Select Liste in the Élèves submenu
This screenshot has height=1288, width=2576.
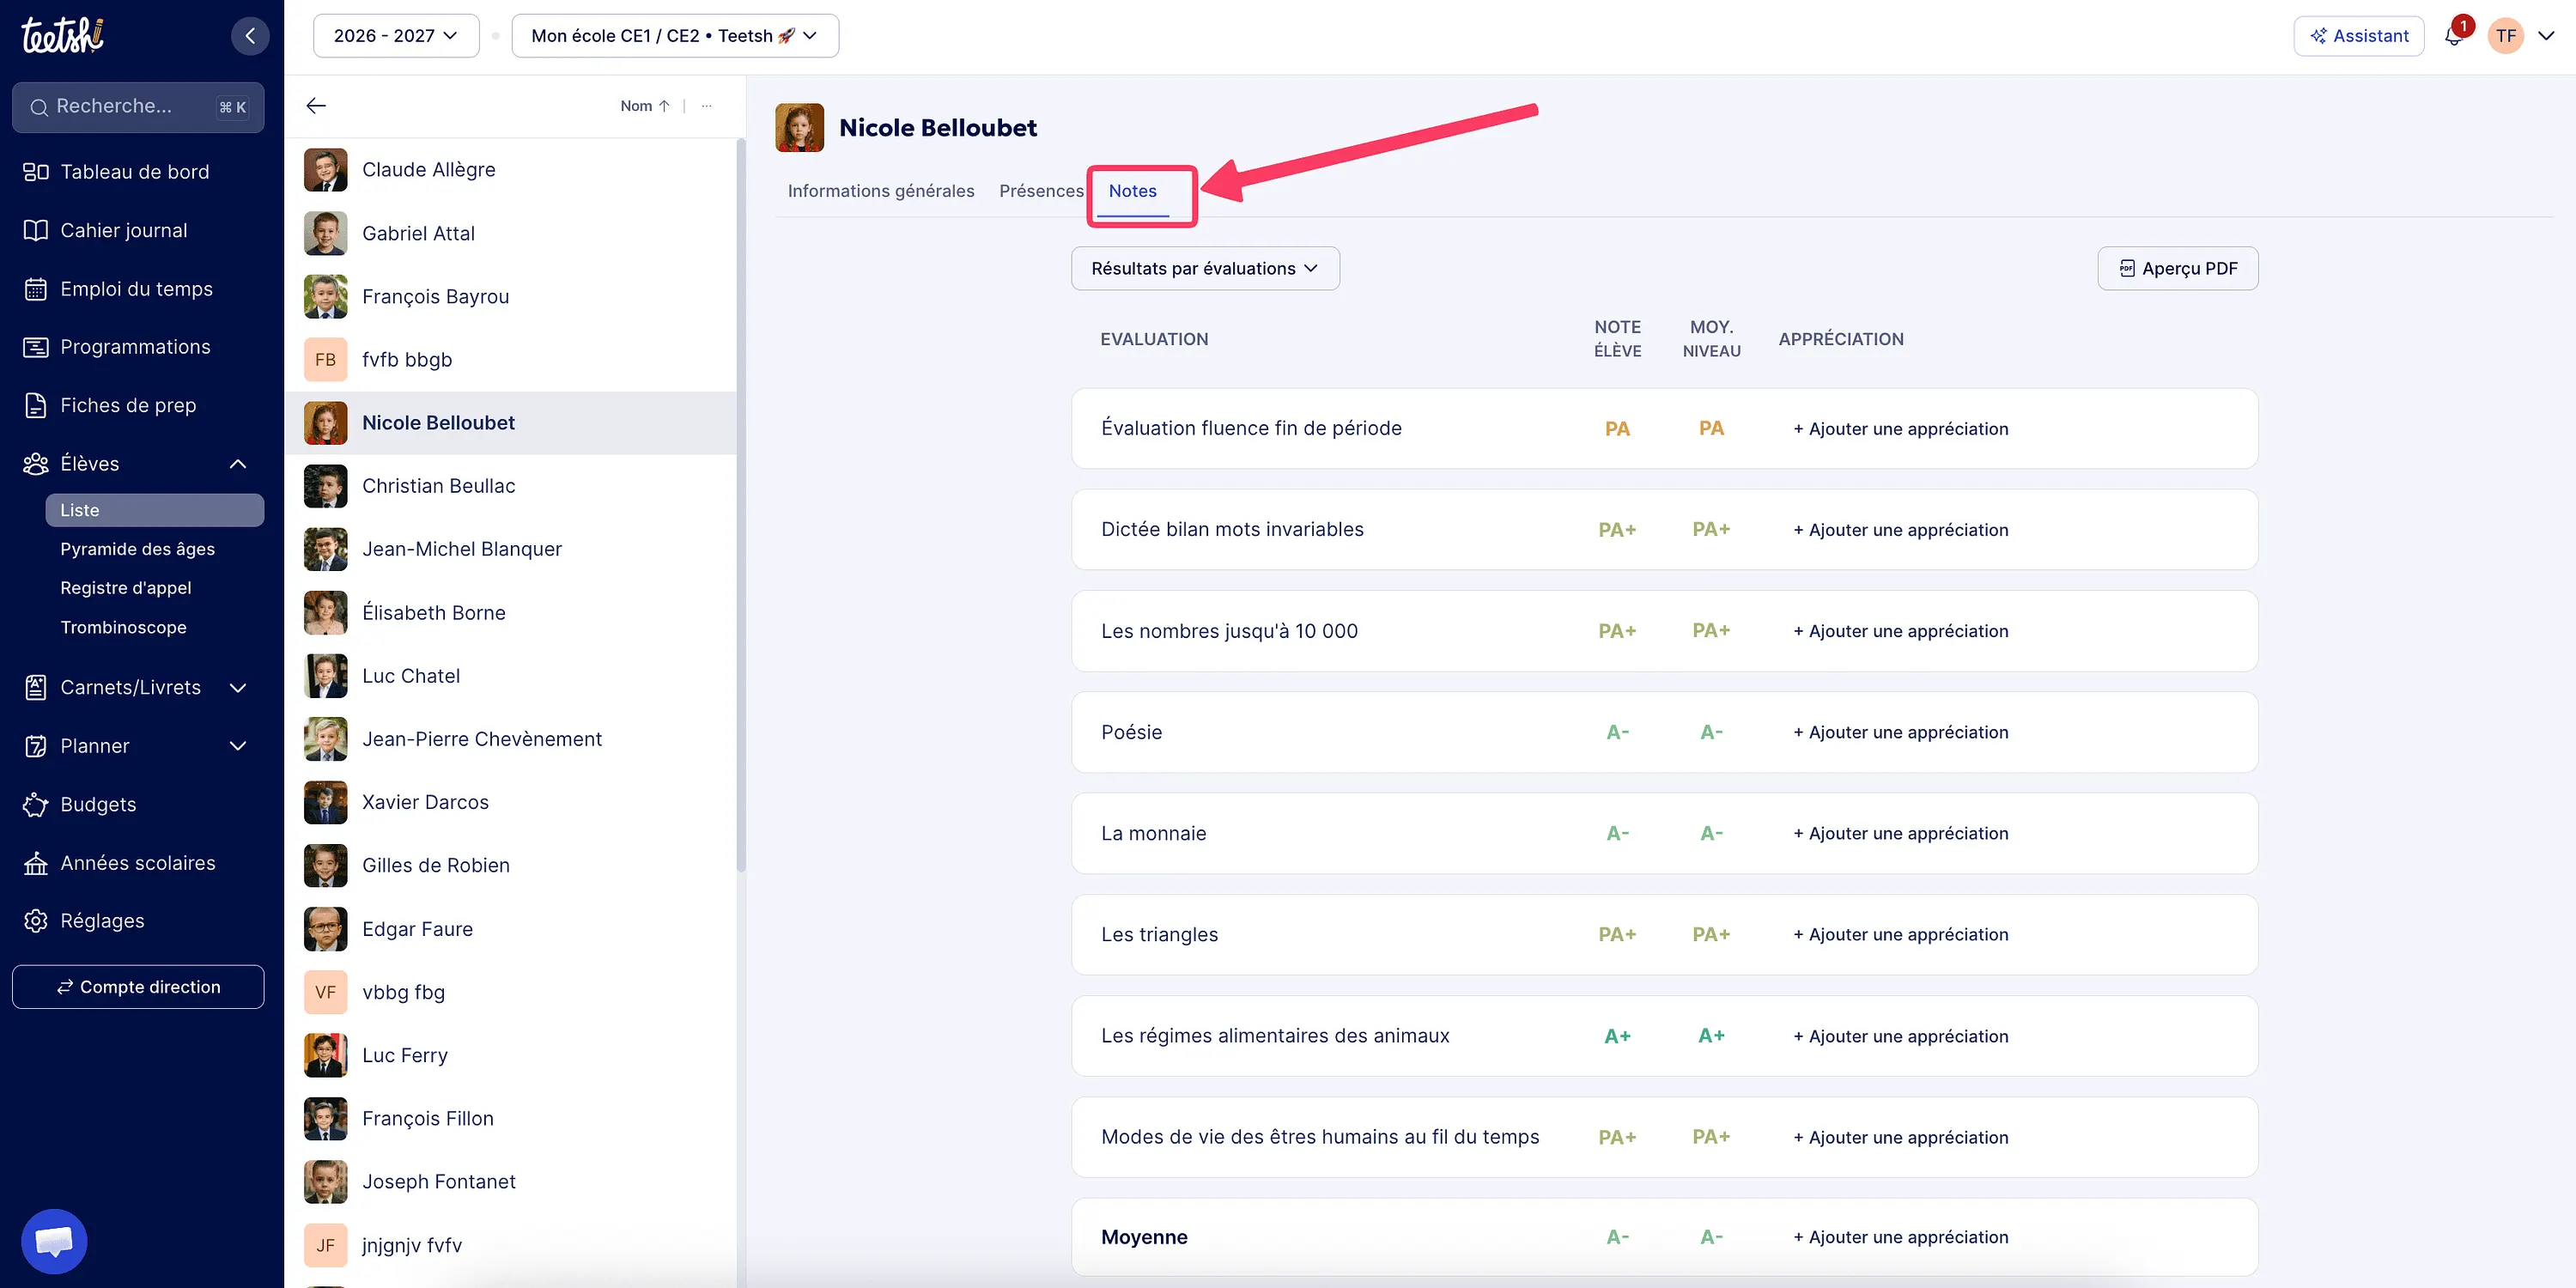[155, 510]
